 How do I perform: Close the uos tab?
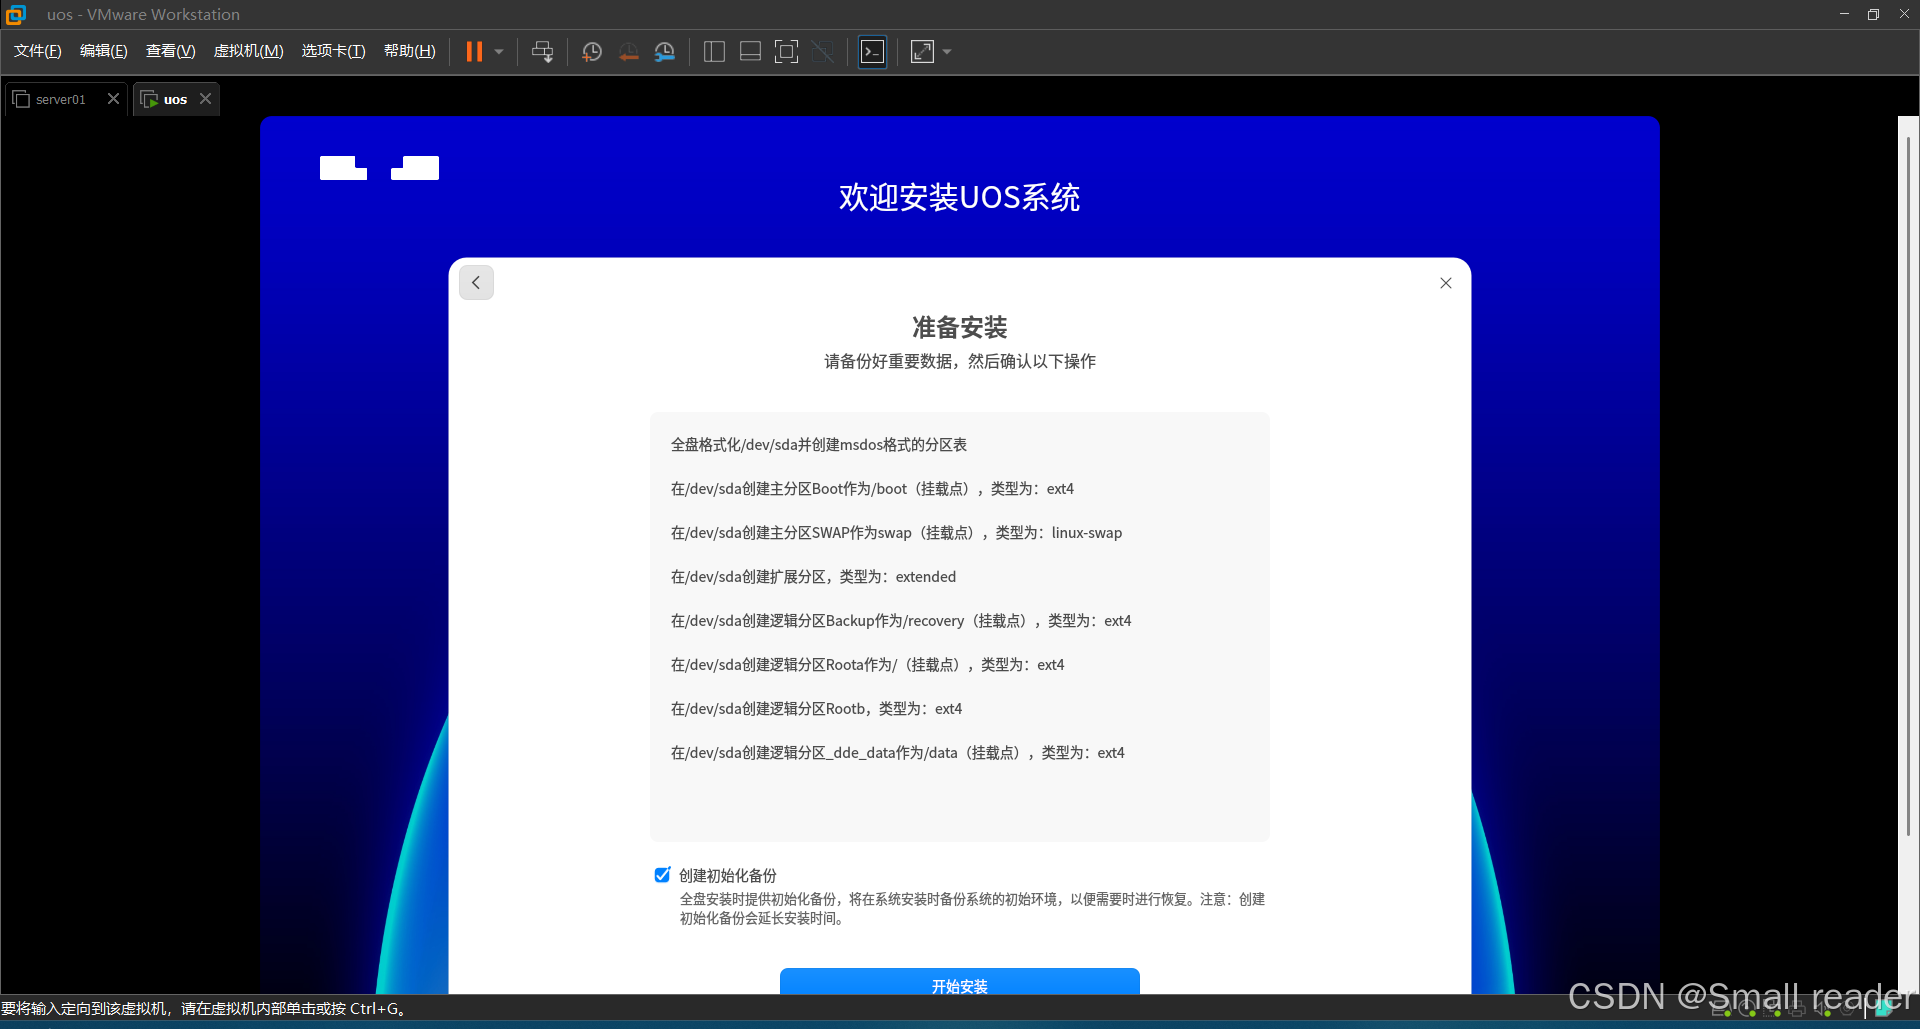point(205,98)
